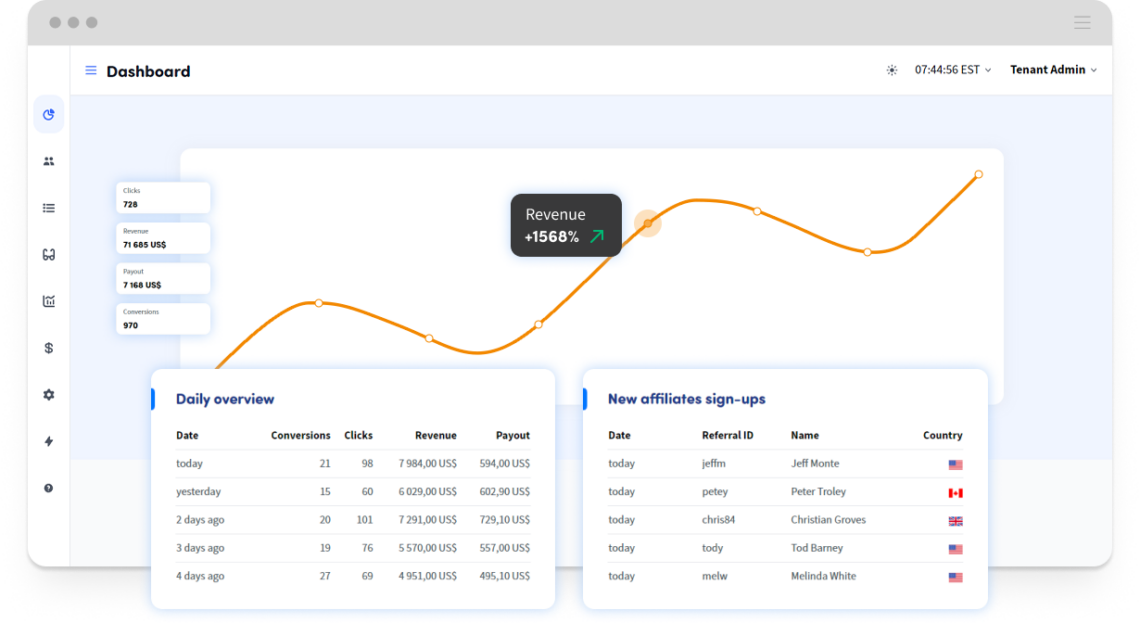
Task: Click the lightning bolt sidebar icon
Action: 48,441
